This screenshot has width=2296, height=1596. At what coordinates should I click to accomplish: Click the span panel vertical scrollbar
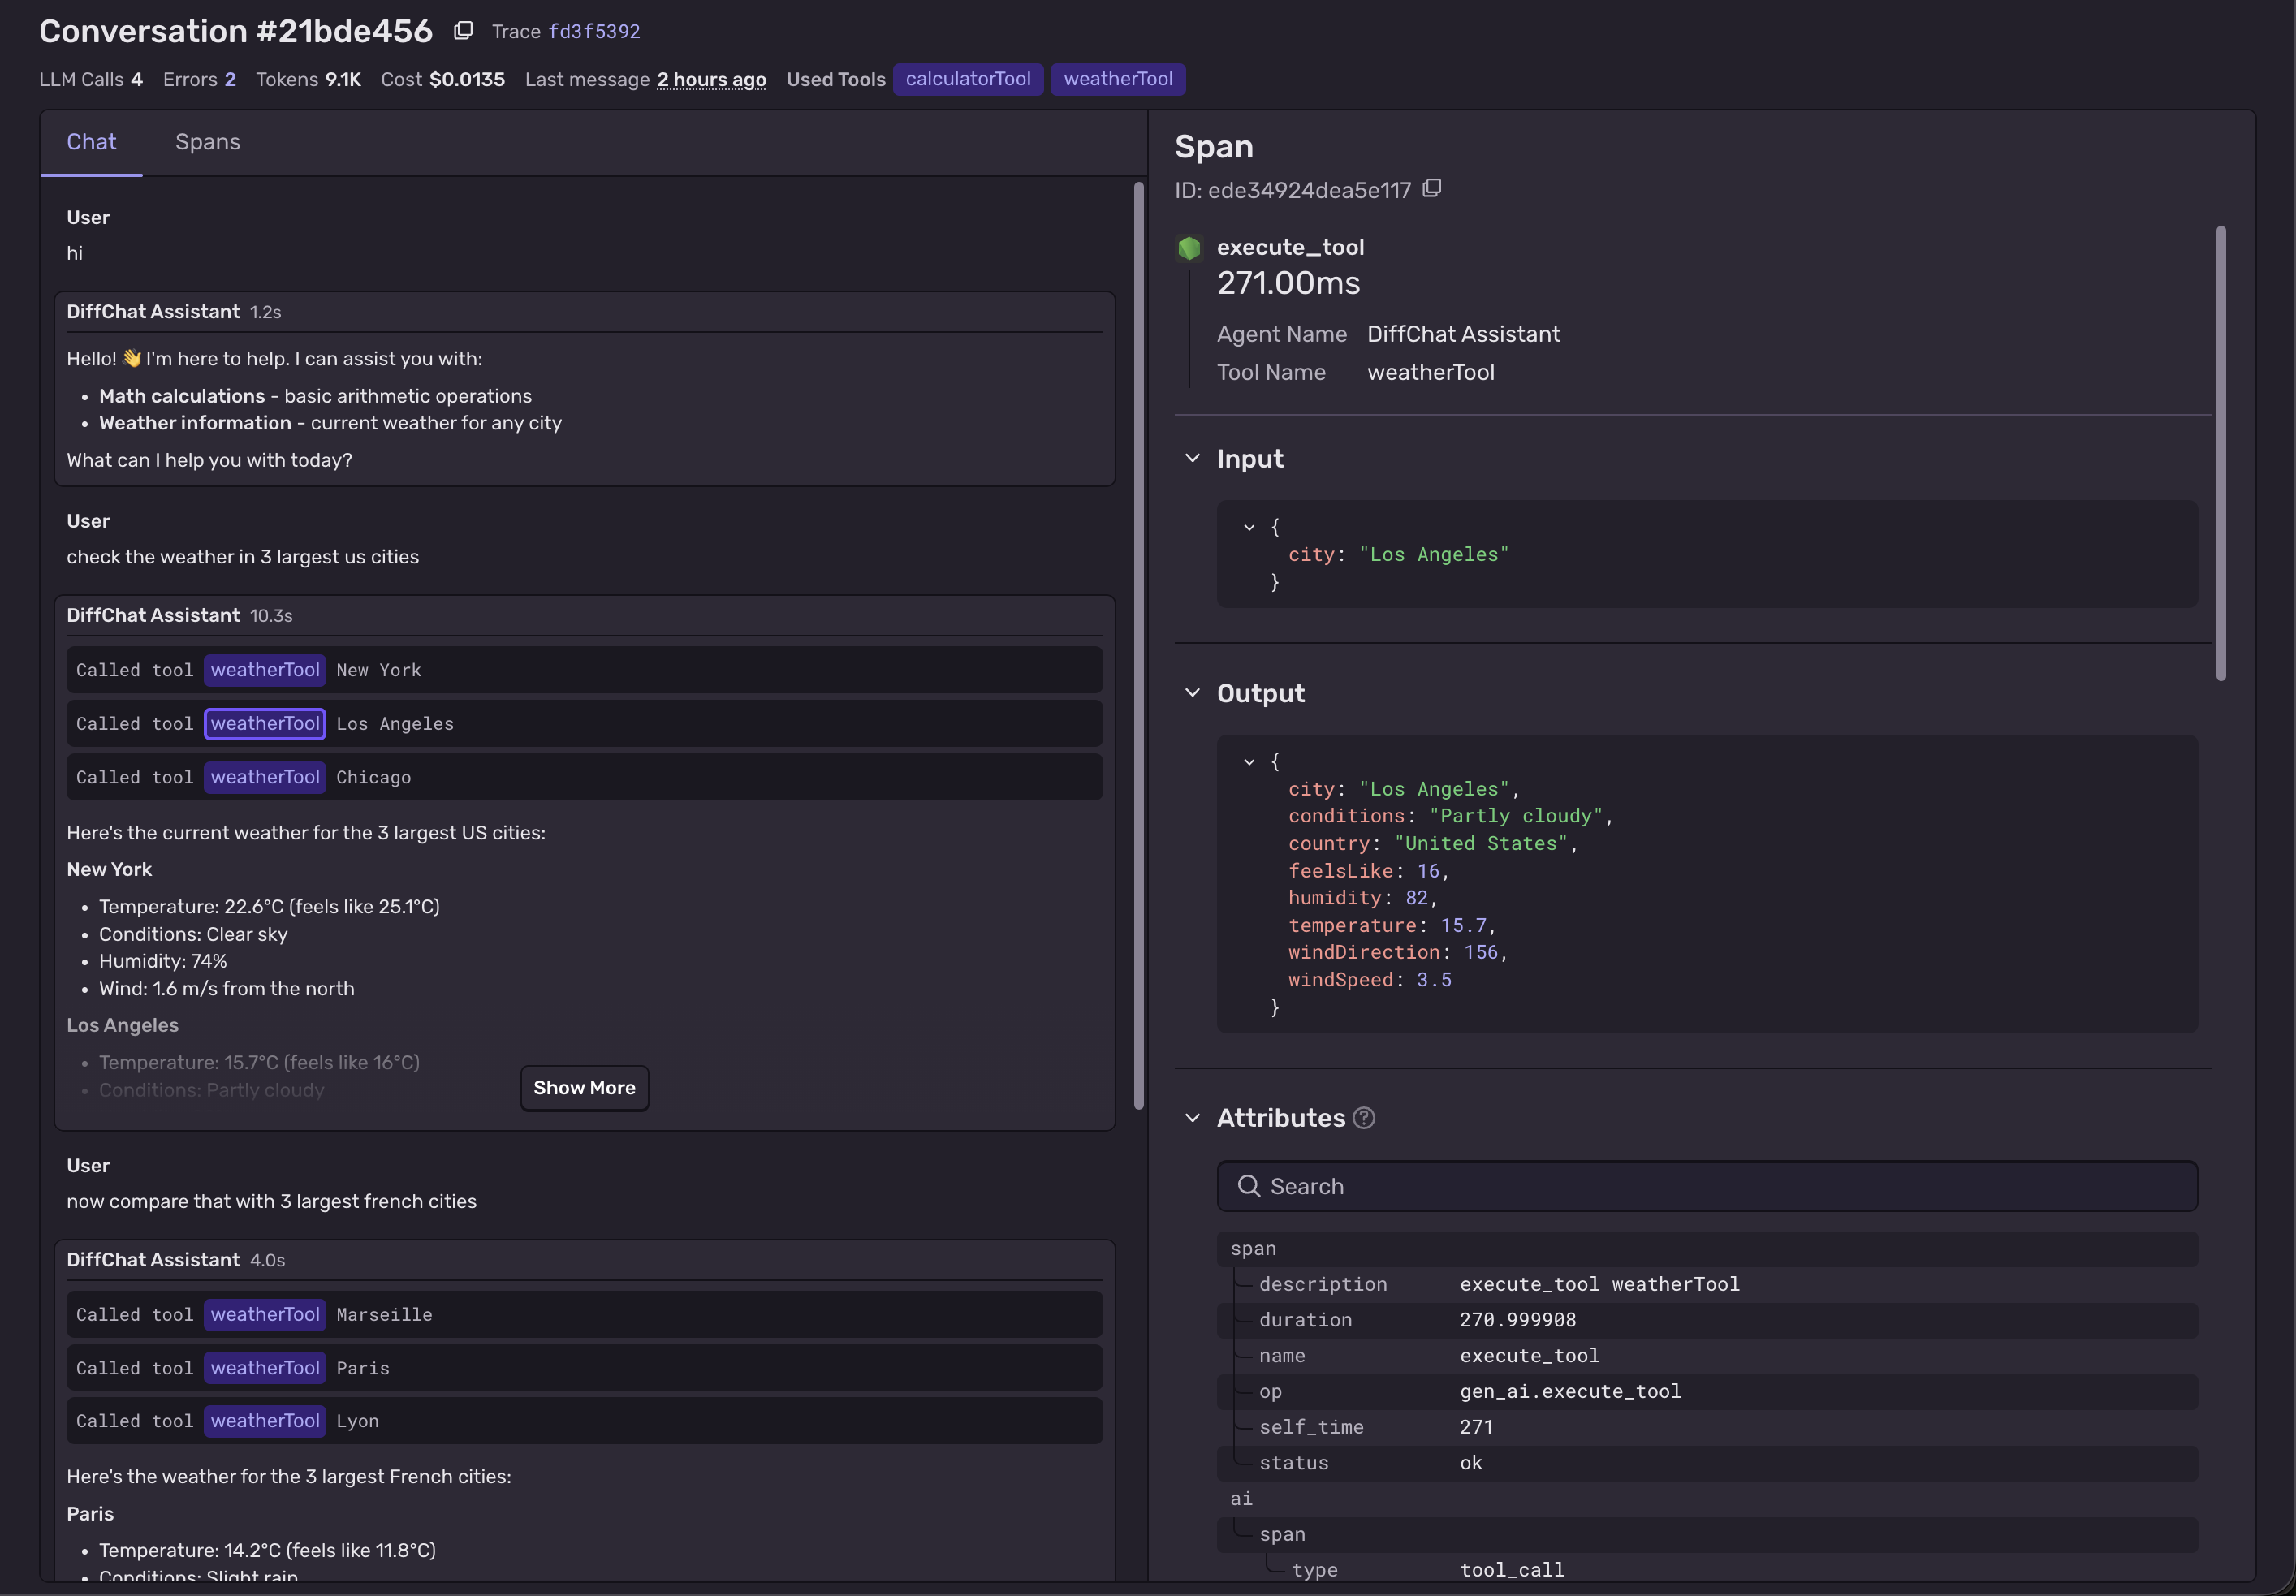click(x=2220, y=453)
